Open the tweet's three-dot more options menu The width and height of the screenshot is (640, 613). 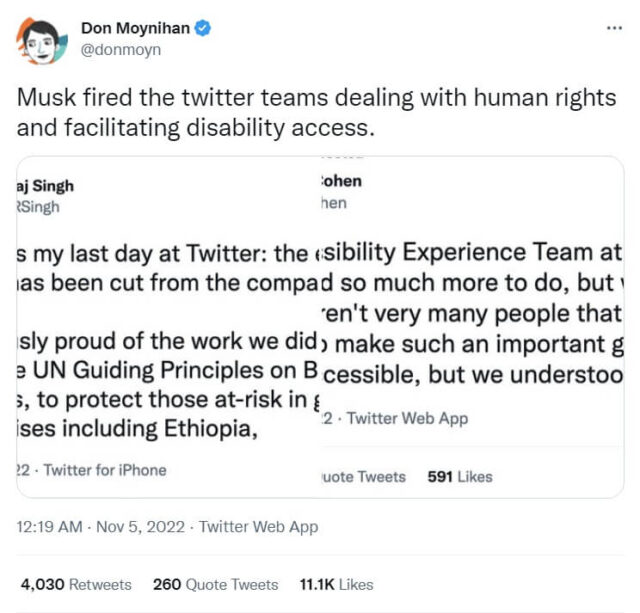click(x=615, y=28)
